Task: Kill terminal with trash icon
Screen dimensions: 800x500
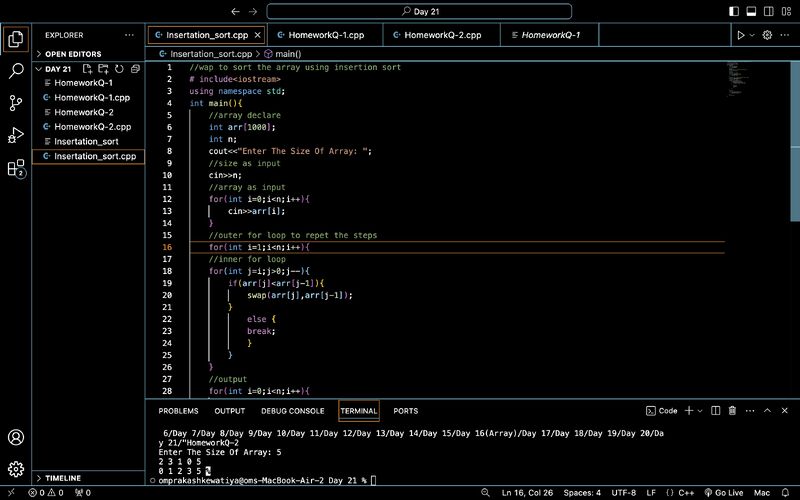Action: (x=732, y=411)
